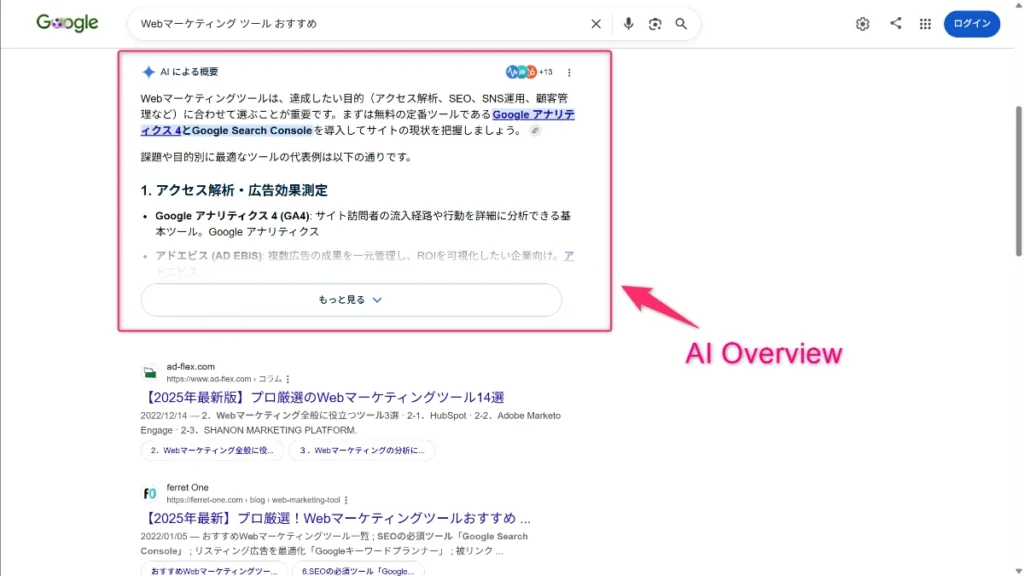
Task: Click the ferret-one.com › blog › web-marketing-tool URL text
Action: coord(253,500)
